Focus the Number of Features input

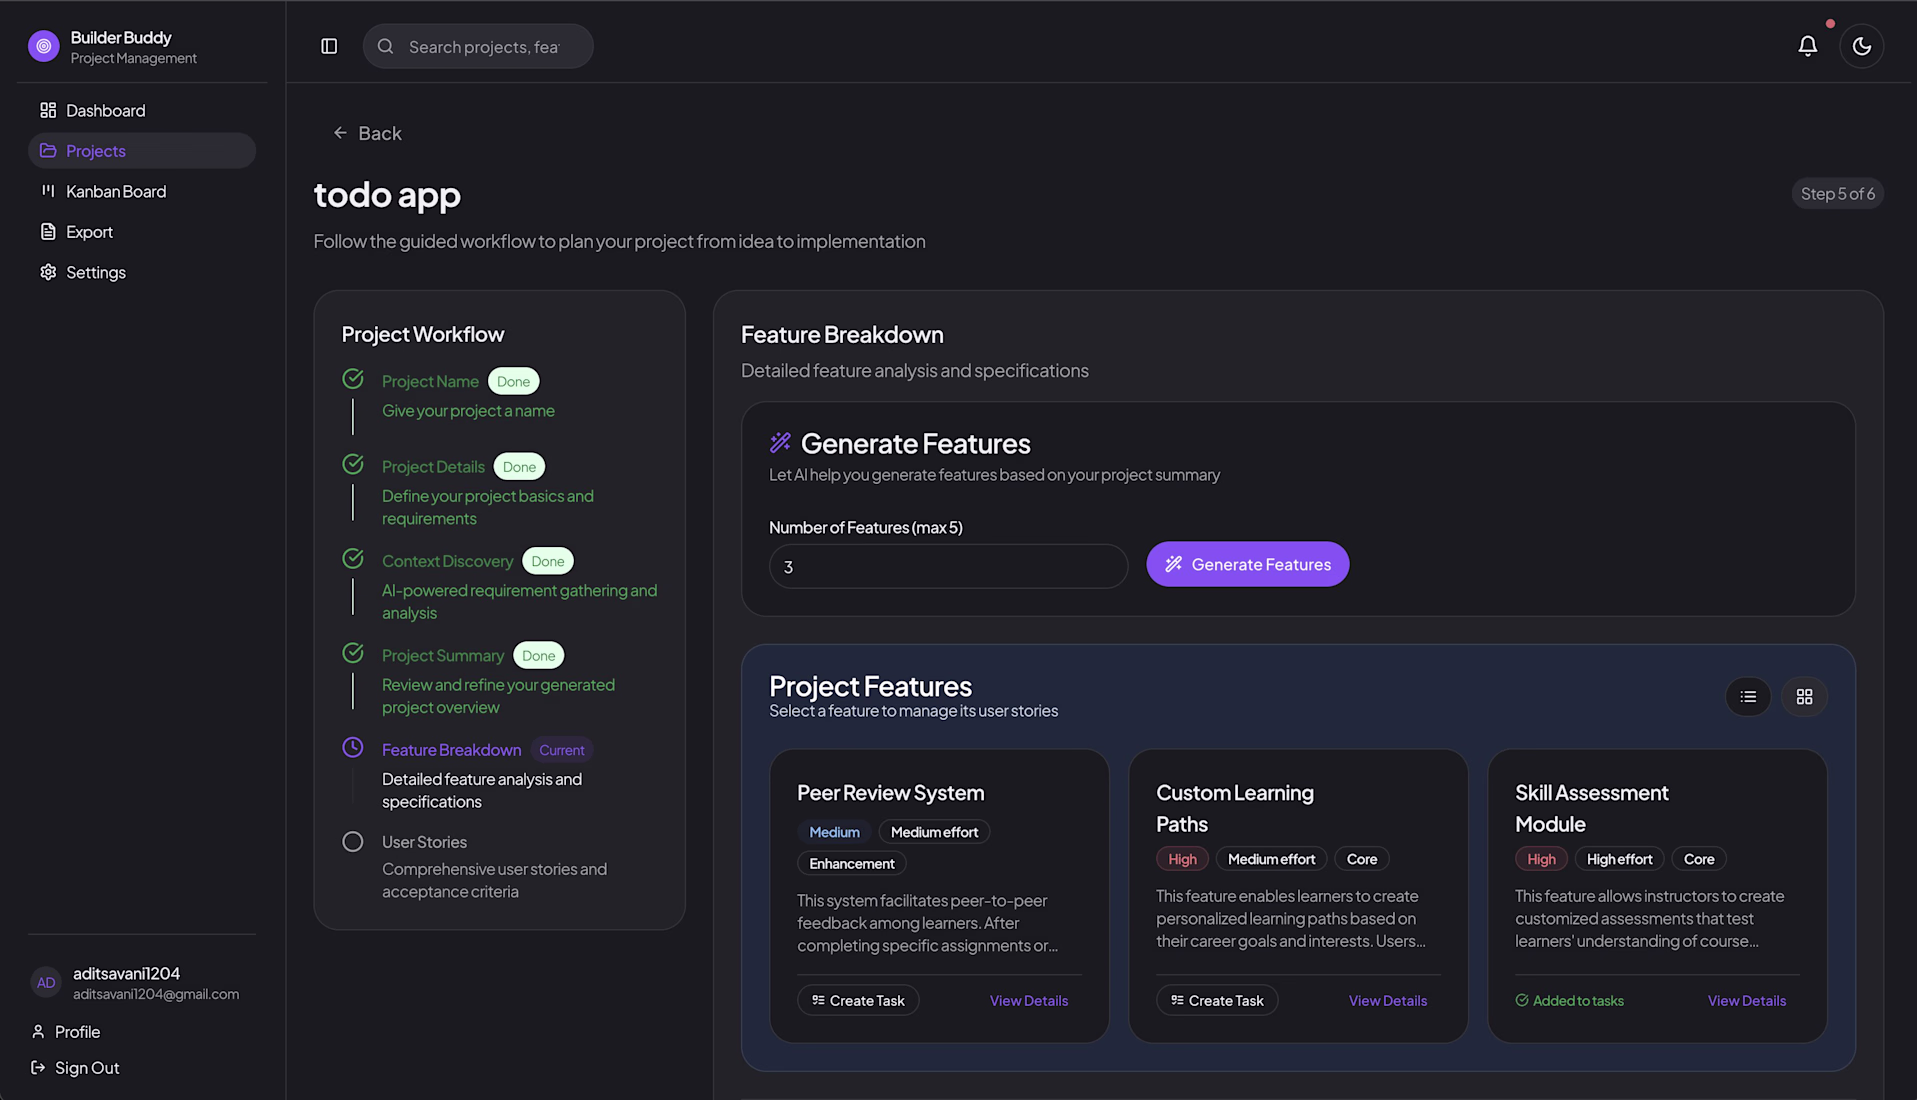click(947, 566)
